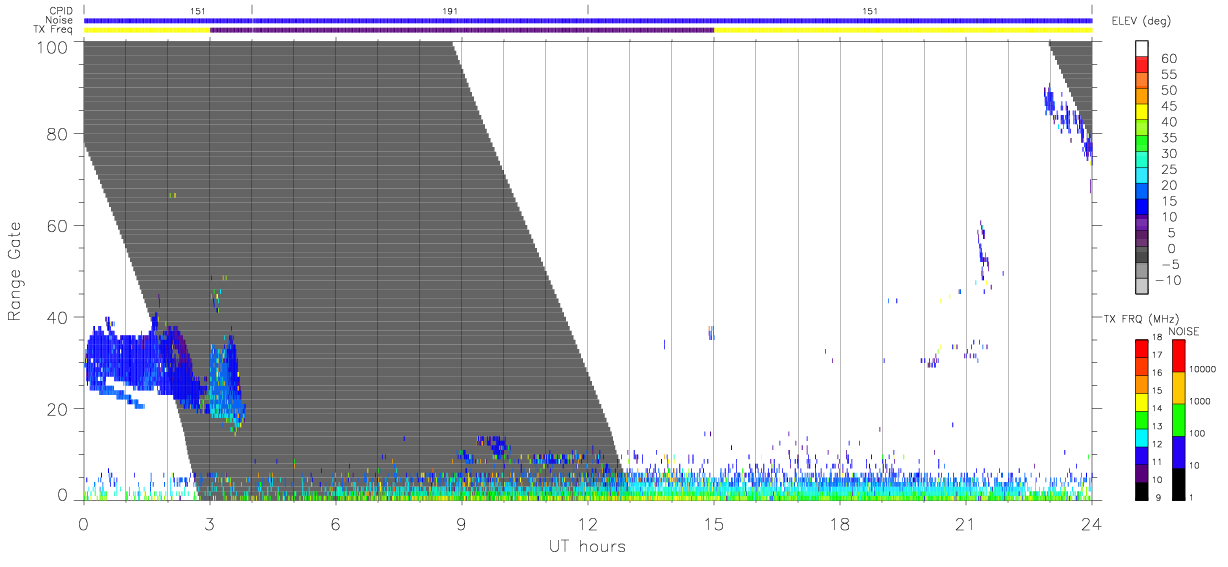Click Range Gate tick label 40

tap(57, 317)
